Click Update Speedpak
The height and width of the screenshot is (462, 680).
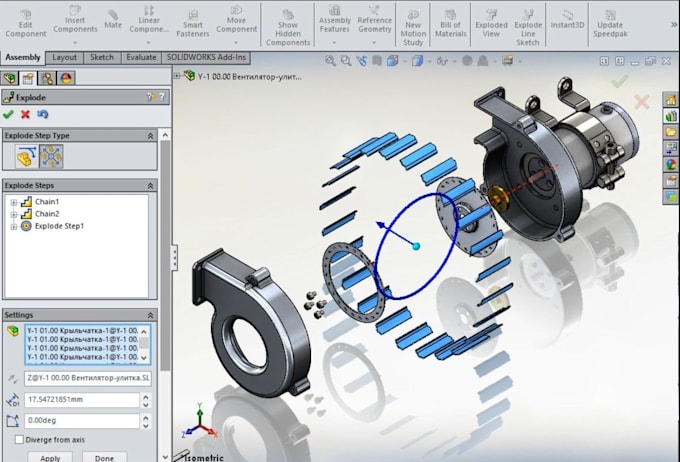[x=610, y=23]
